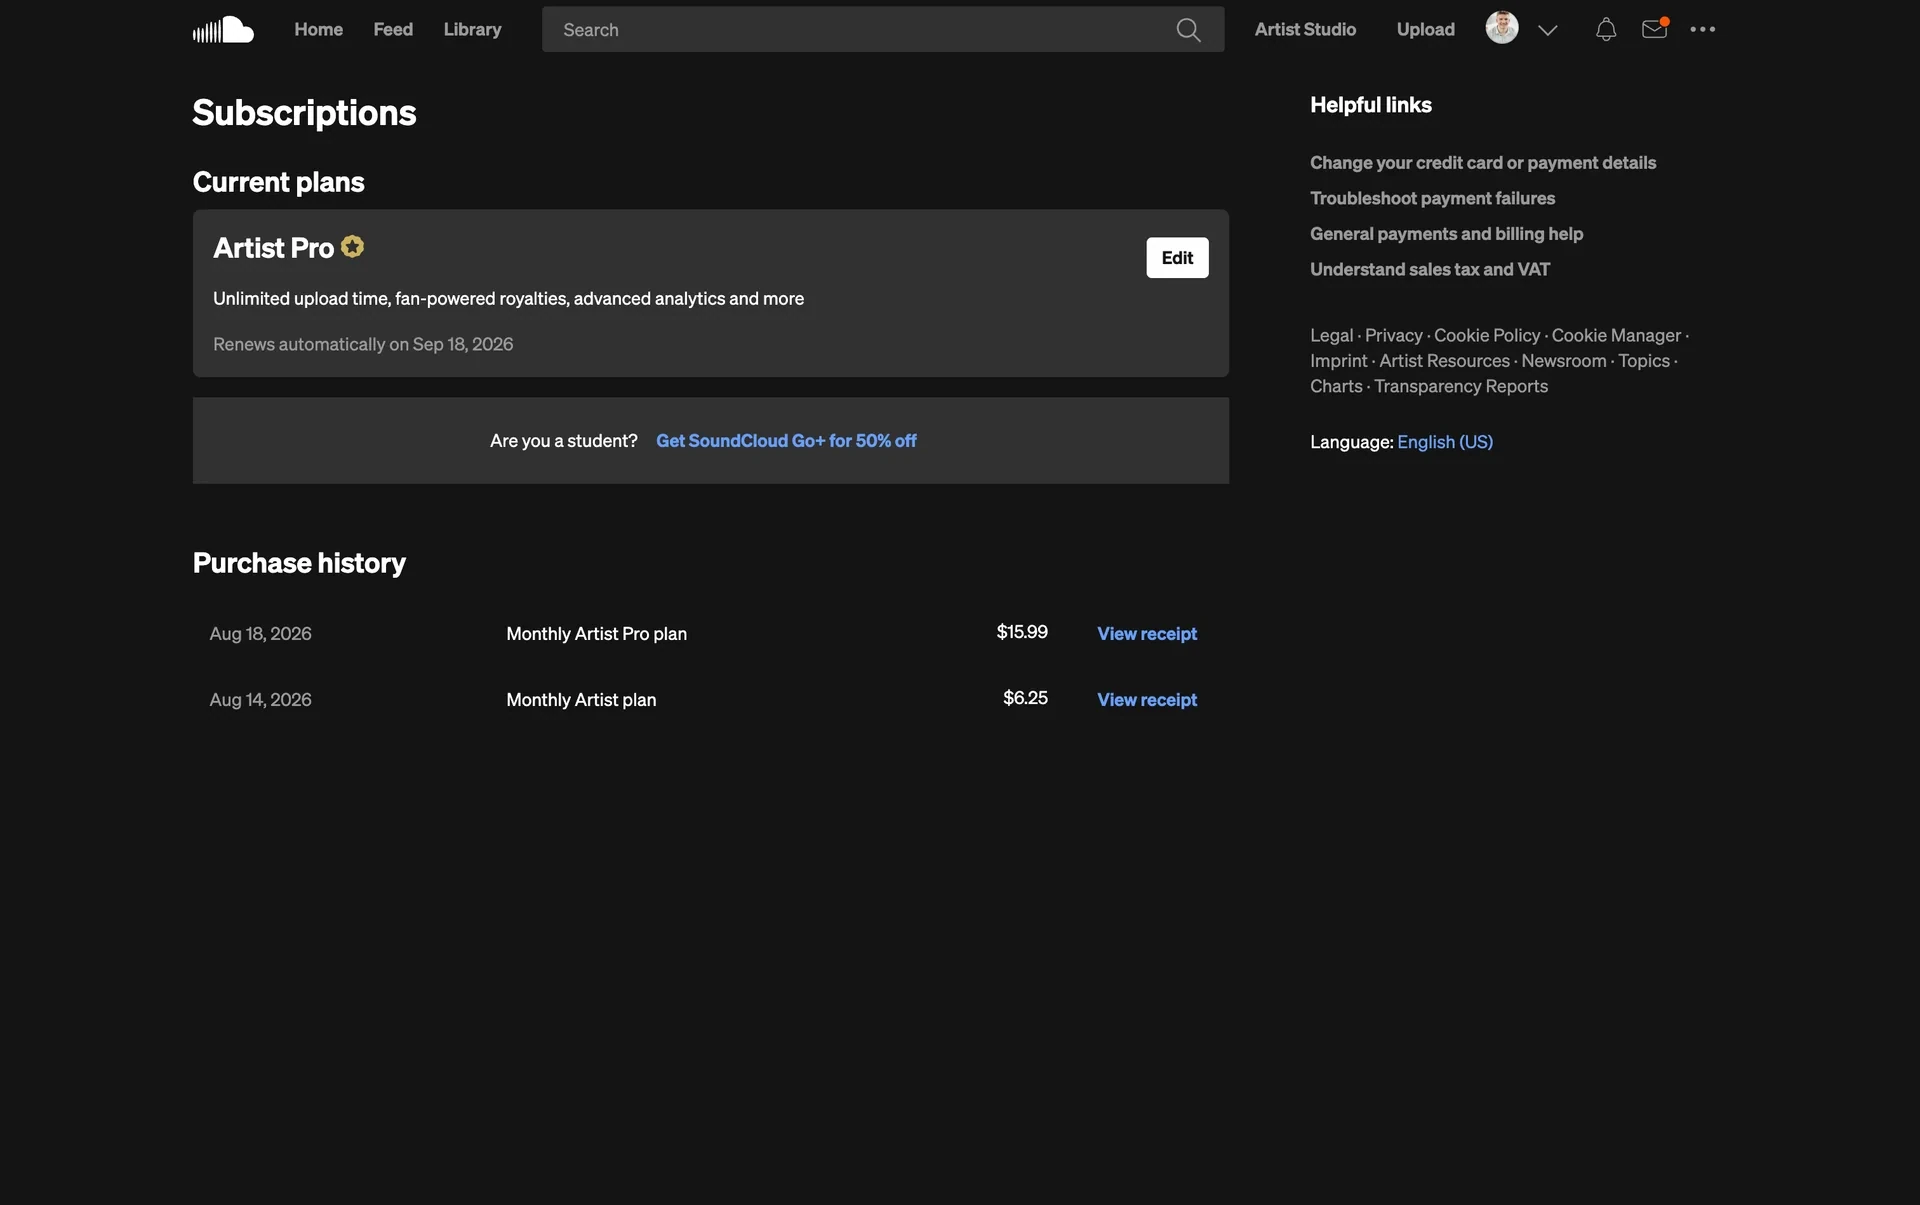The width and height of the screenshot is (1920, 1205).
Task: Open the Charts footer link
Action: [1336, 386]
